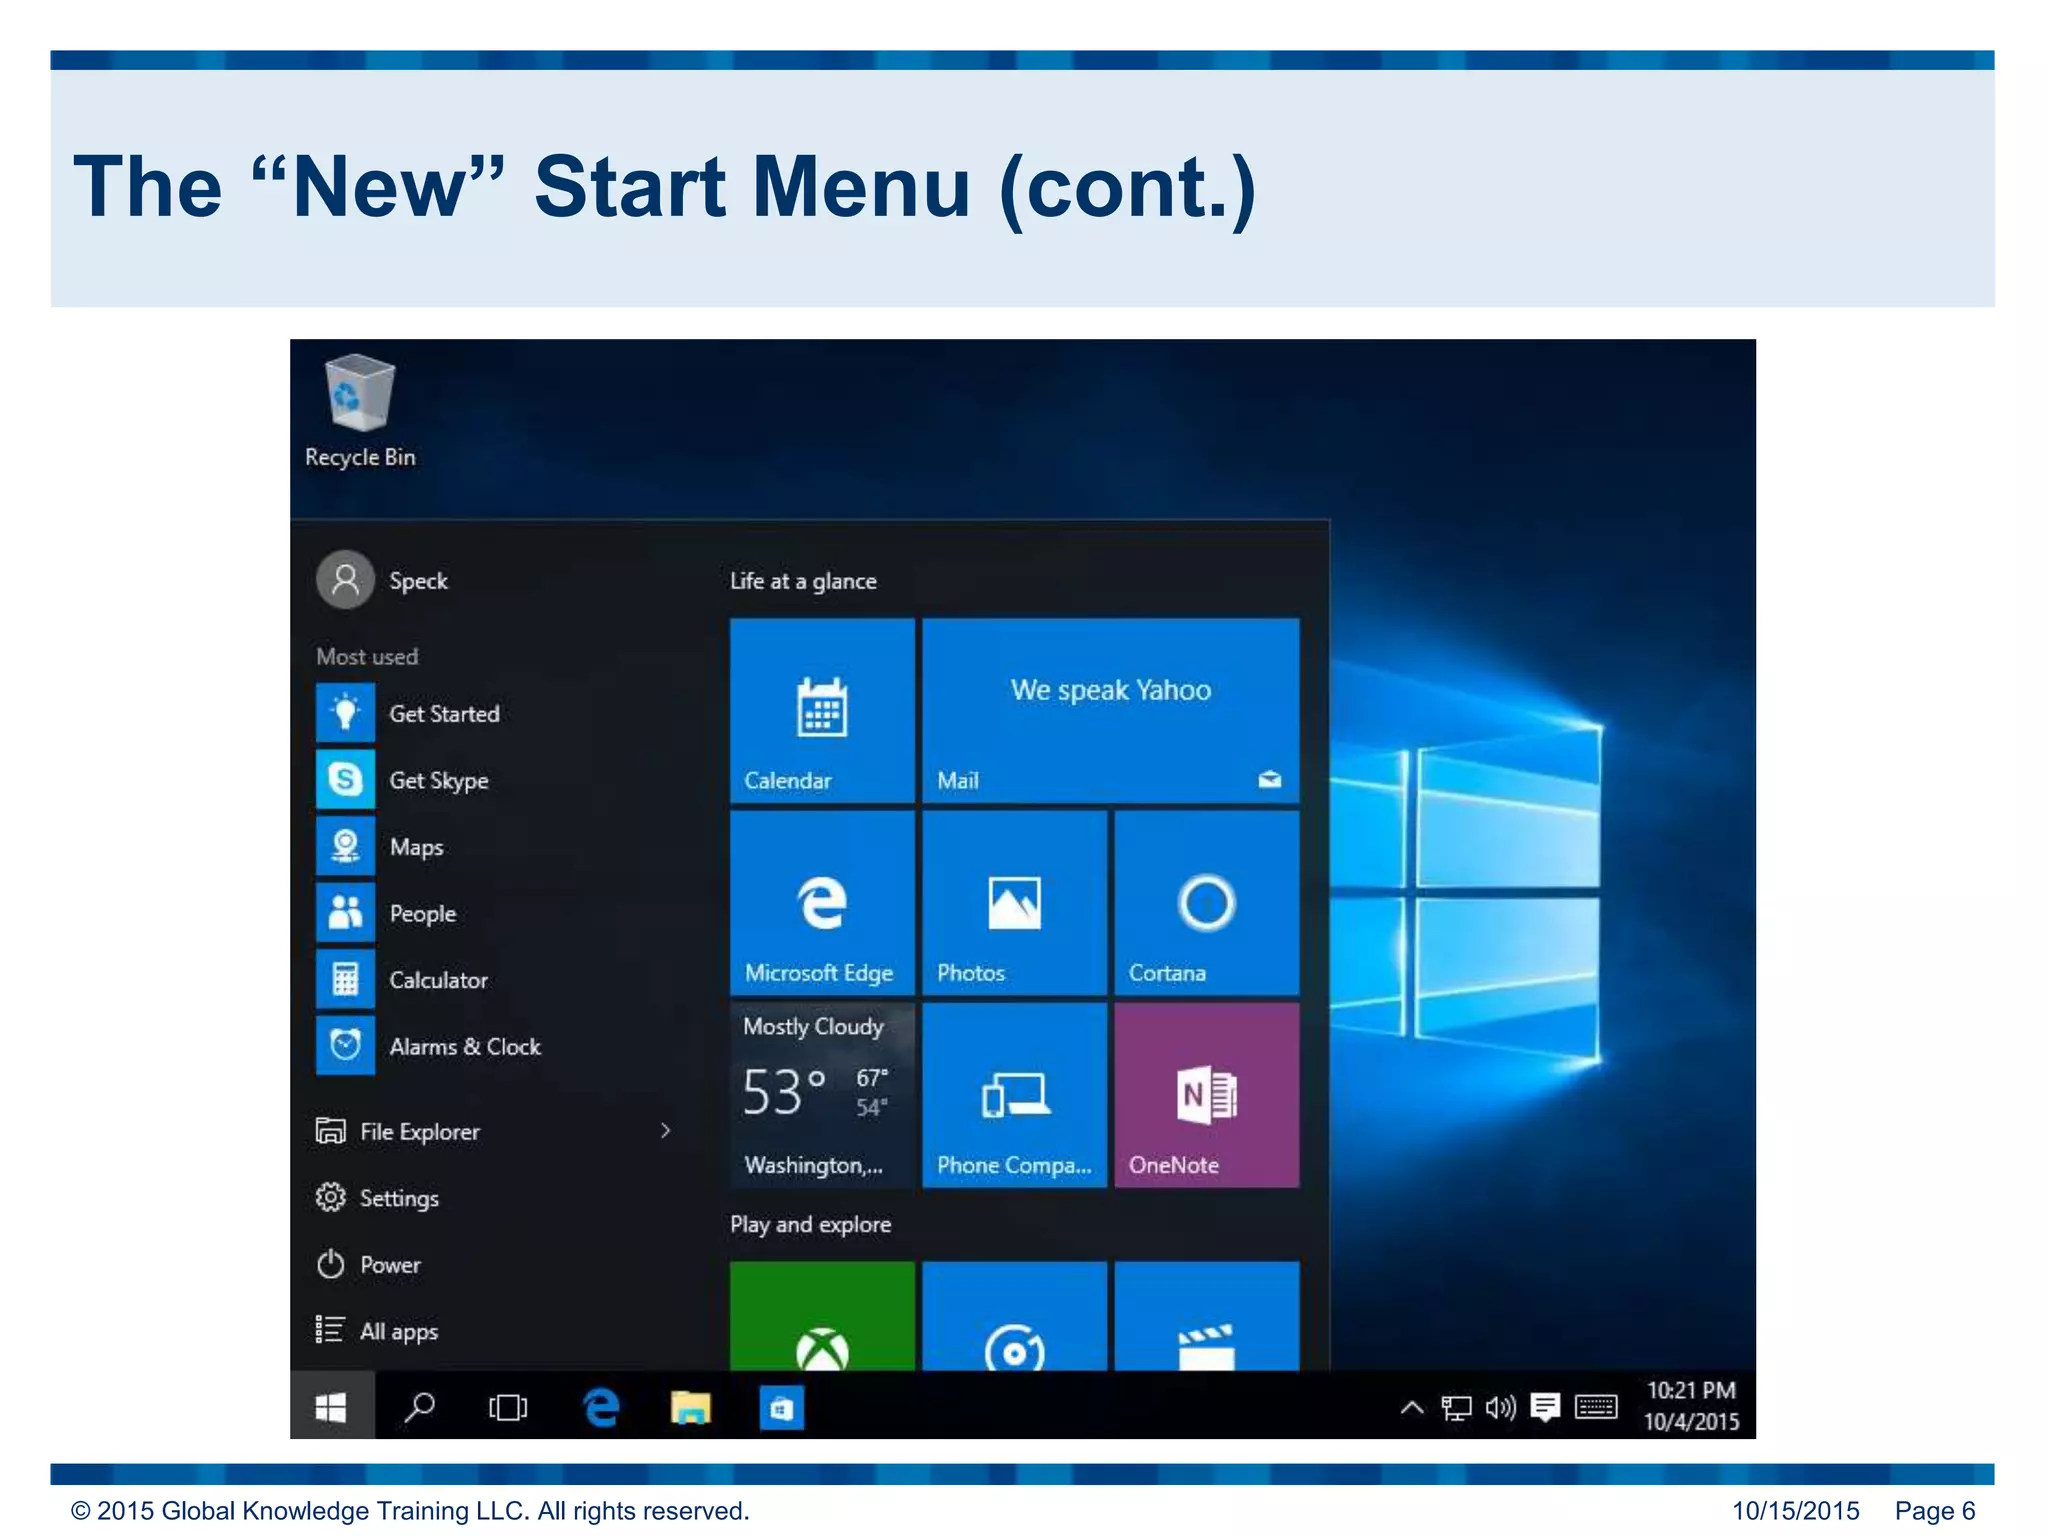Open the Movies & TV tile

tap(1206, 1316)
